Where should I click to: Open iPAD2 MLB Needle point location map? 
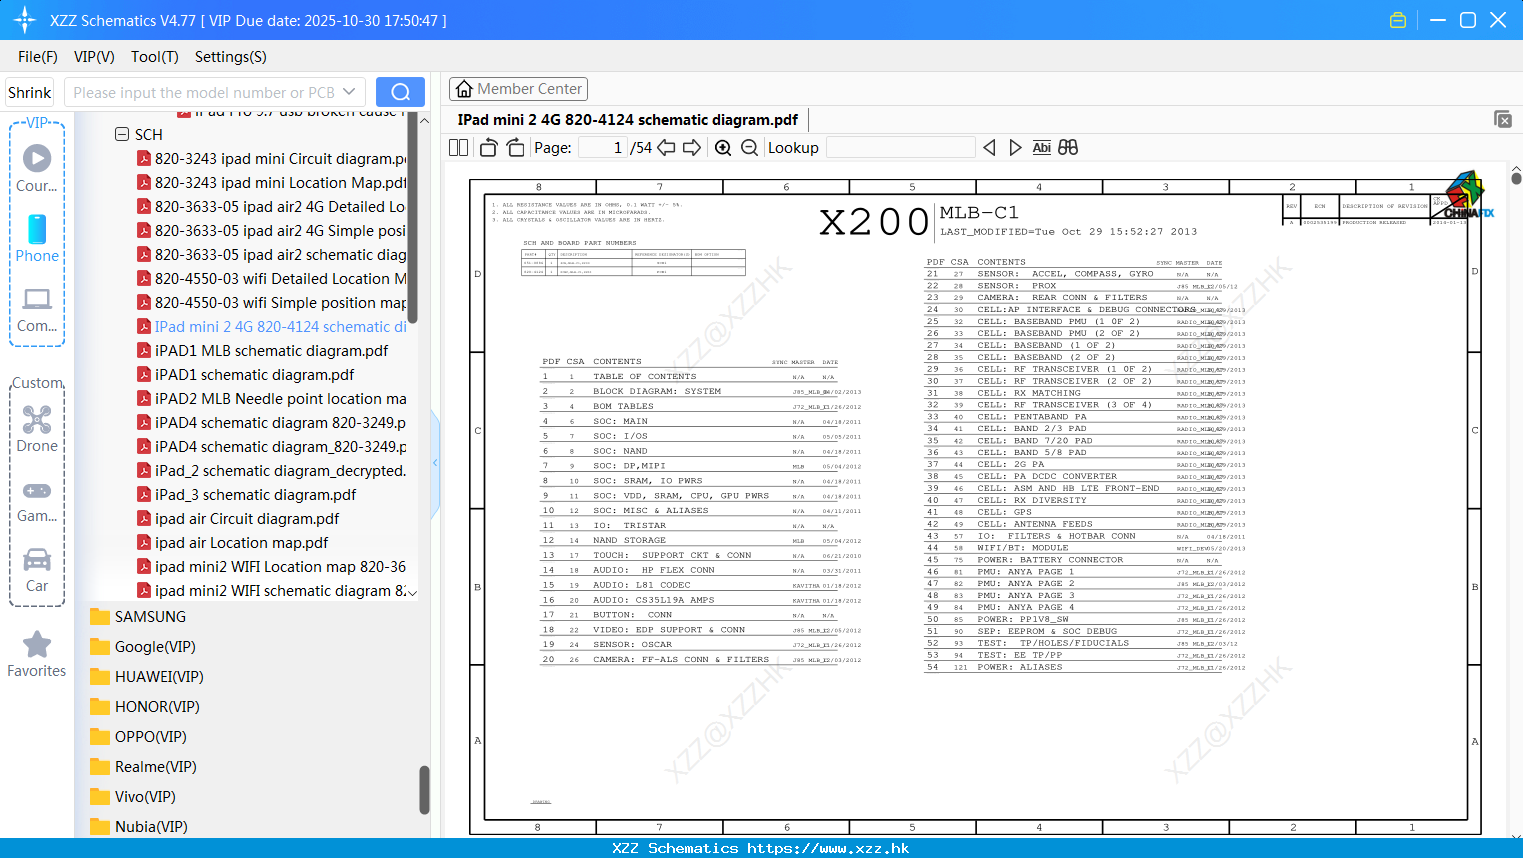tap(272, 398)
